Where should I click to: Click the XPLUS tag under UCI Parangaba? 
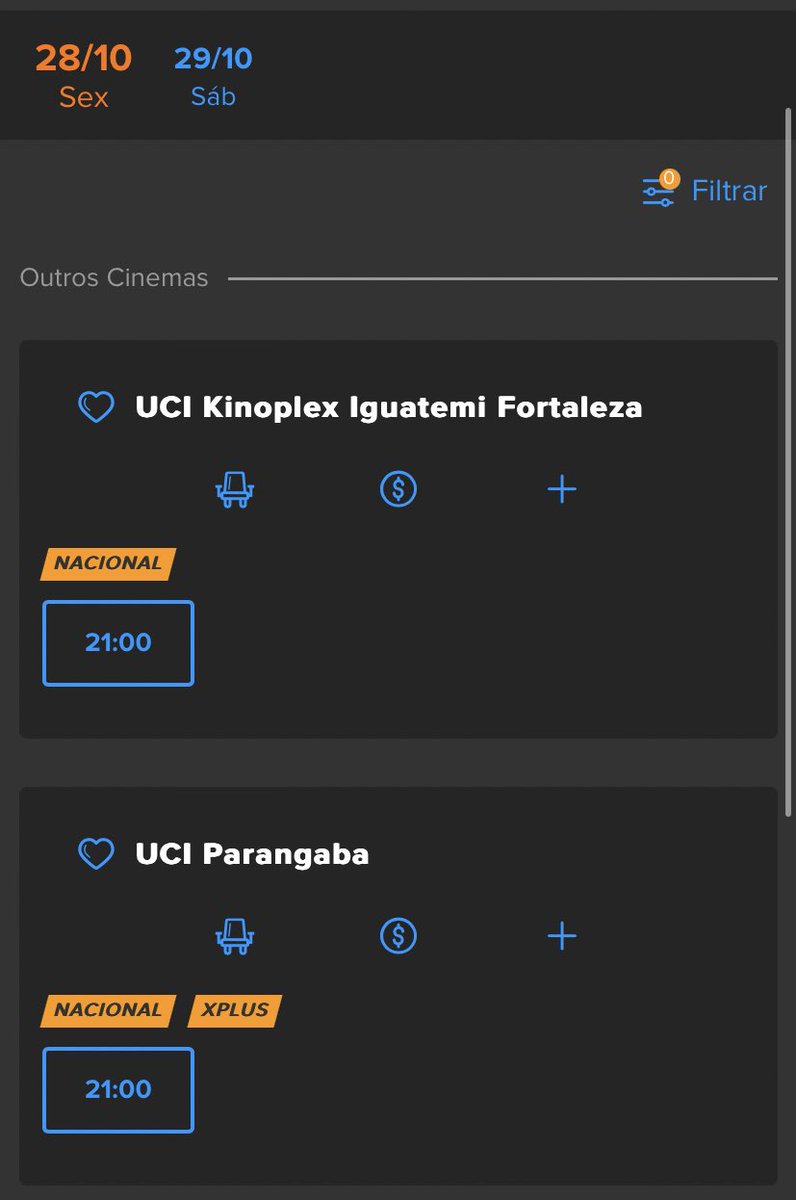(x=235, y=1011)
